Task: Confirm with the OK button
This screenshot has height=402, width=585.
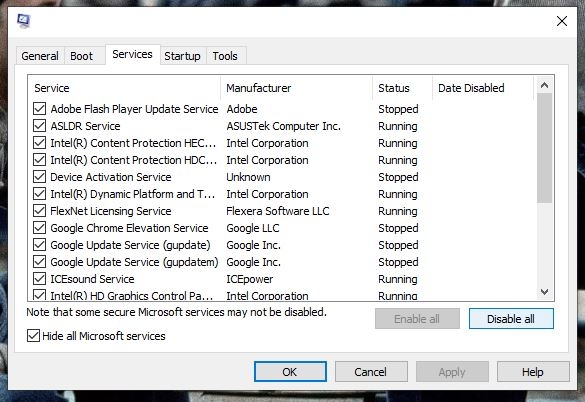Action: (x=290, y=372)
